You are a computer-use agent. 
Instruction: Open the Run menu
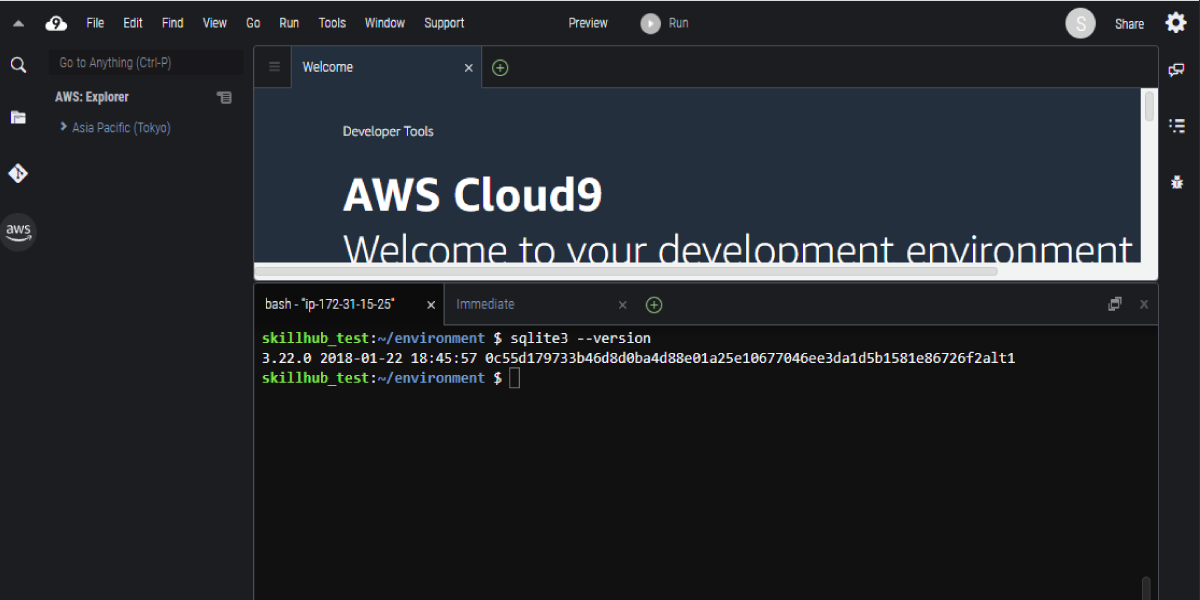click(289, 23)
